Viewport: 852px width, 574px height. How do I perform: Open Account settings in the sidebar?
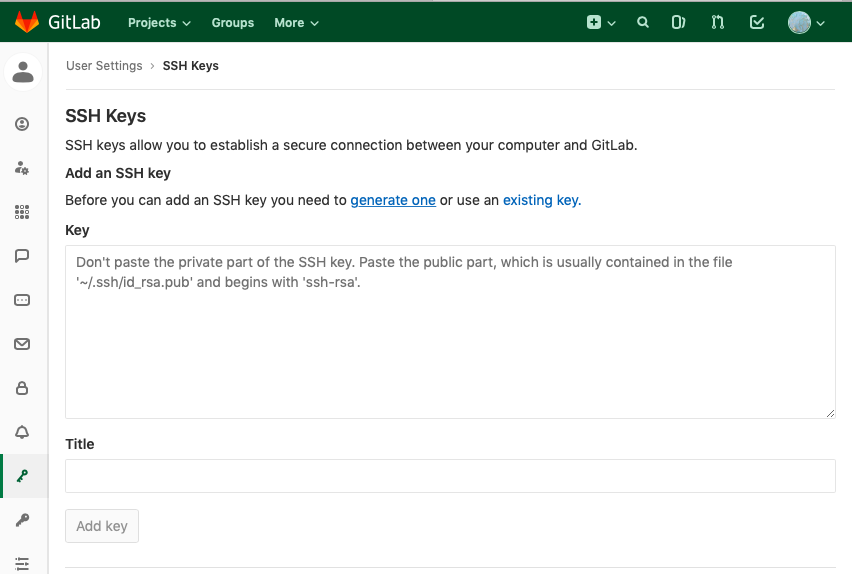coord(22,168)
